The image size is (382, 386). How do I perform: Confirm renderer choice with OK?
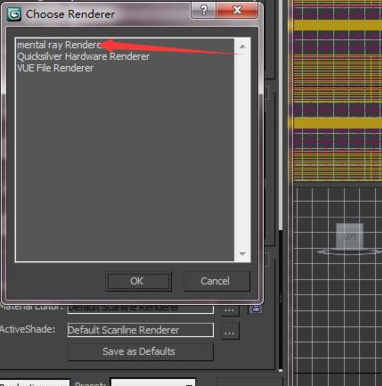[138, 281]
